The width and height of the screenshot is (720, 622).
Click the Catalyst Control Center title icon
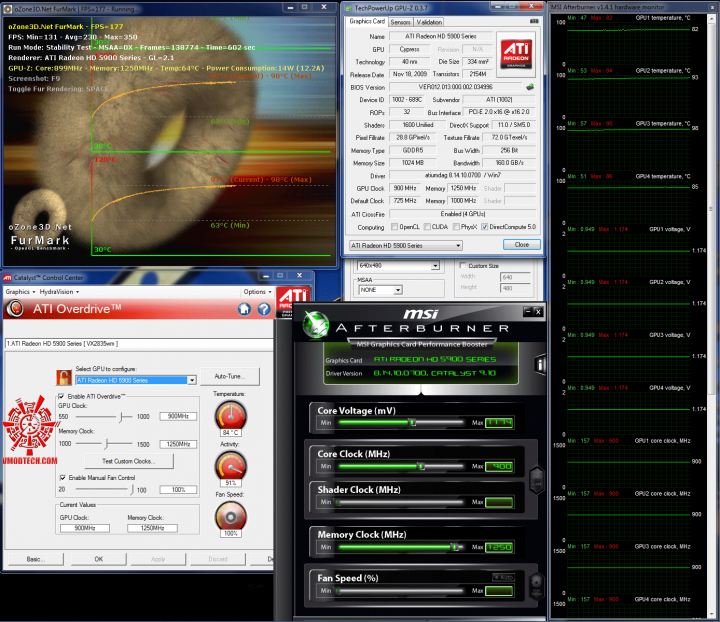pyautogui.click(x=7, y=278)
